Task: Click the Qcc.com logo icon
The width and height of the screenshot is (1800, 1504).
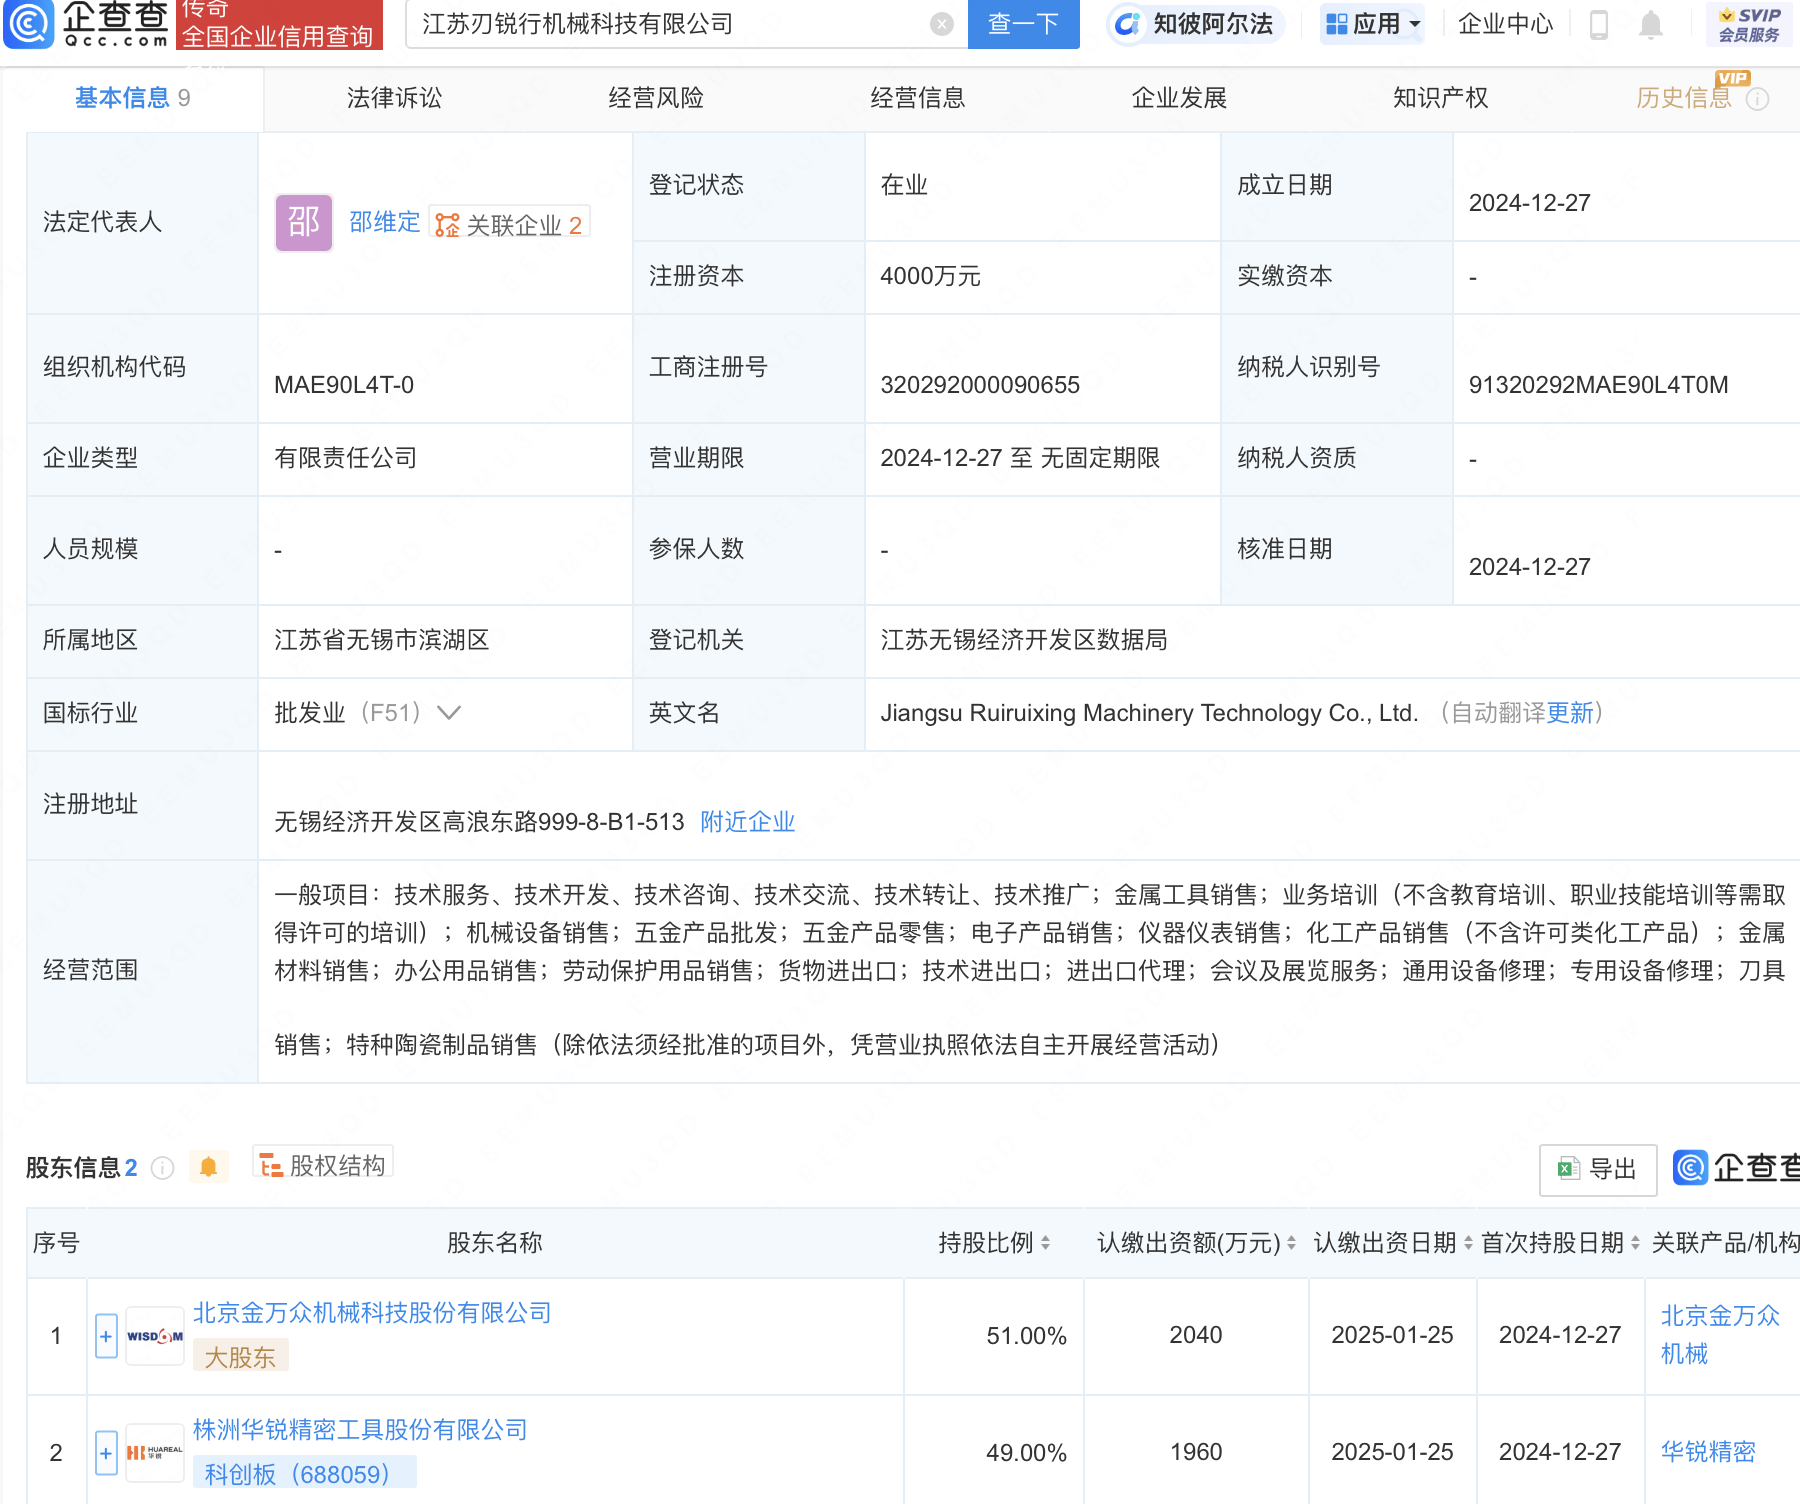Action: pyautogui.click(x=29, y=24)
